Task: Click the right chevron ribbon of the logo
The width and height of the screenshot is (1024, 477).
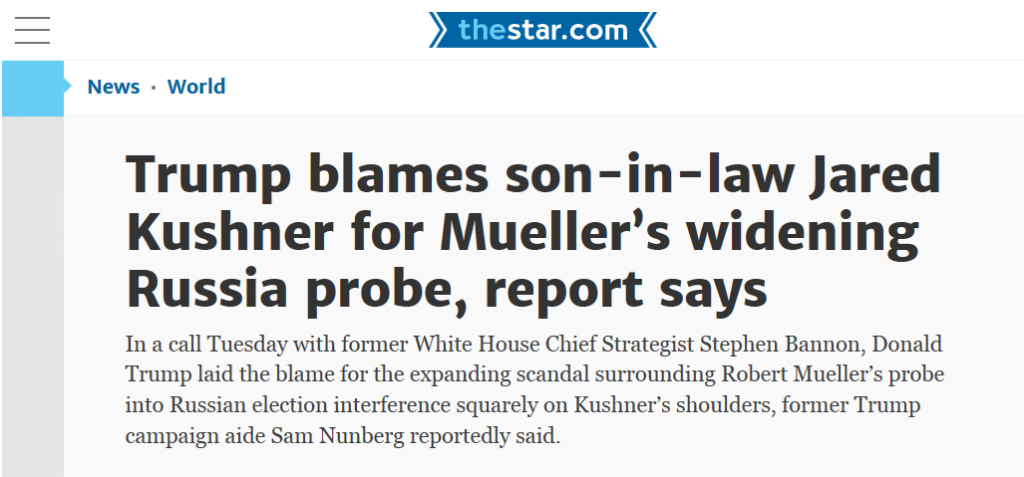Action: pos(646,30)
